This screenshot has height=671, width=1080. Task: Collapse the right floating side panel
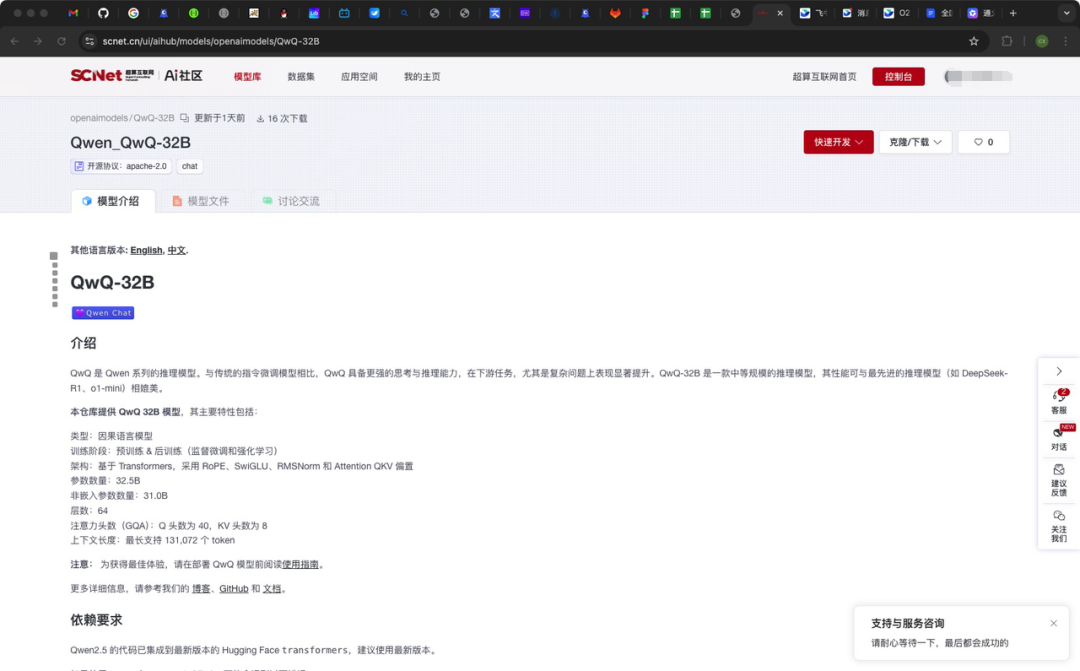click(1059, 371)
